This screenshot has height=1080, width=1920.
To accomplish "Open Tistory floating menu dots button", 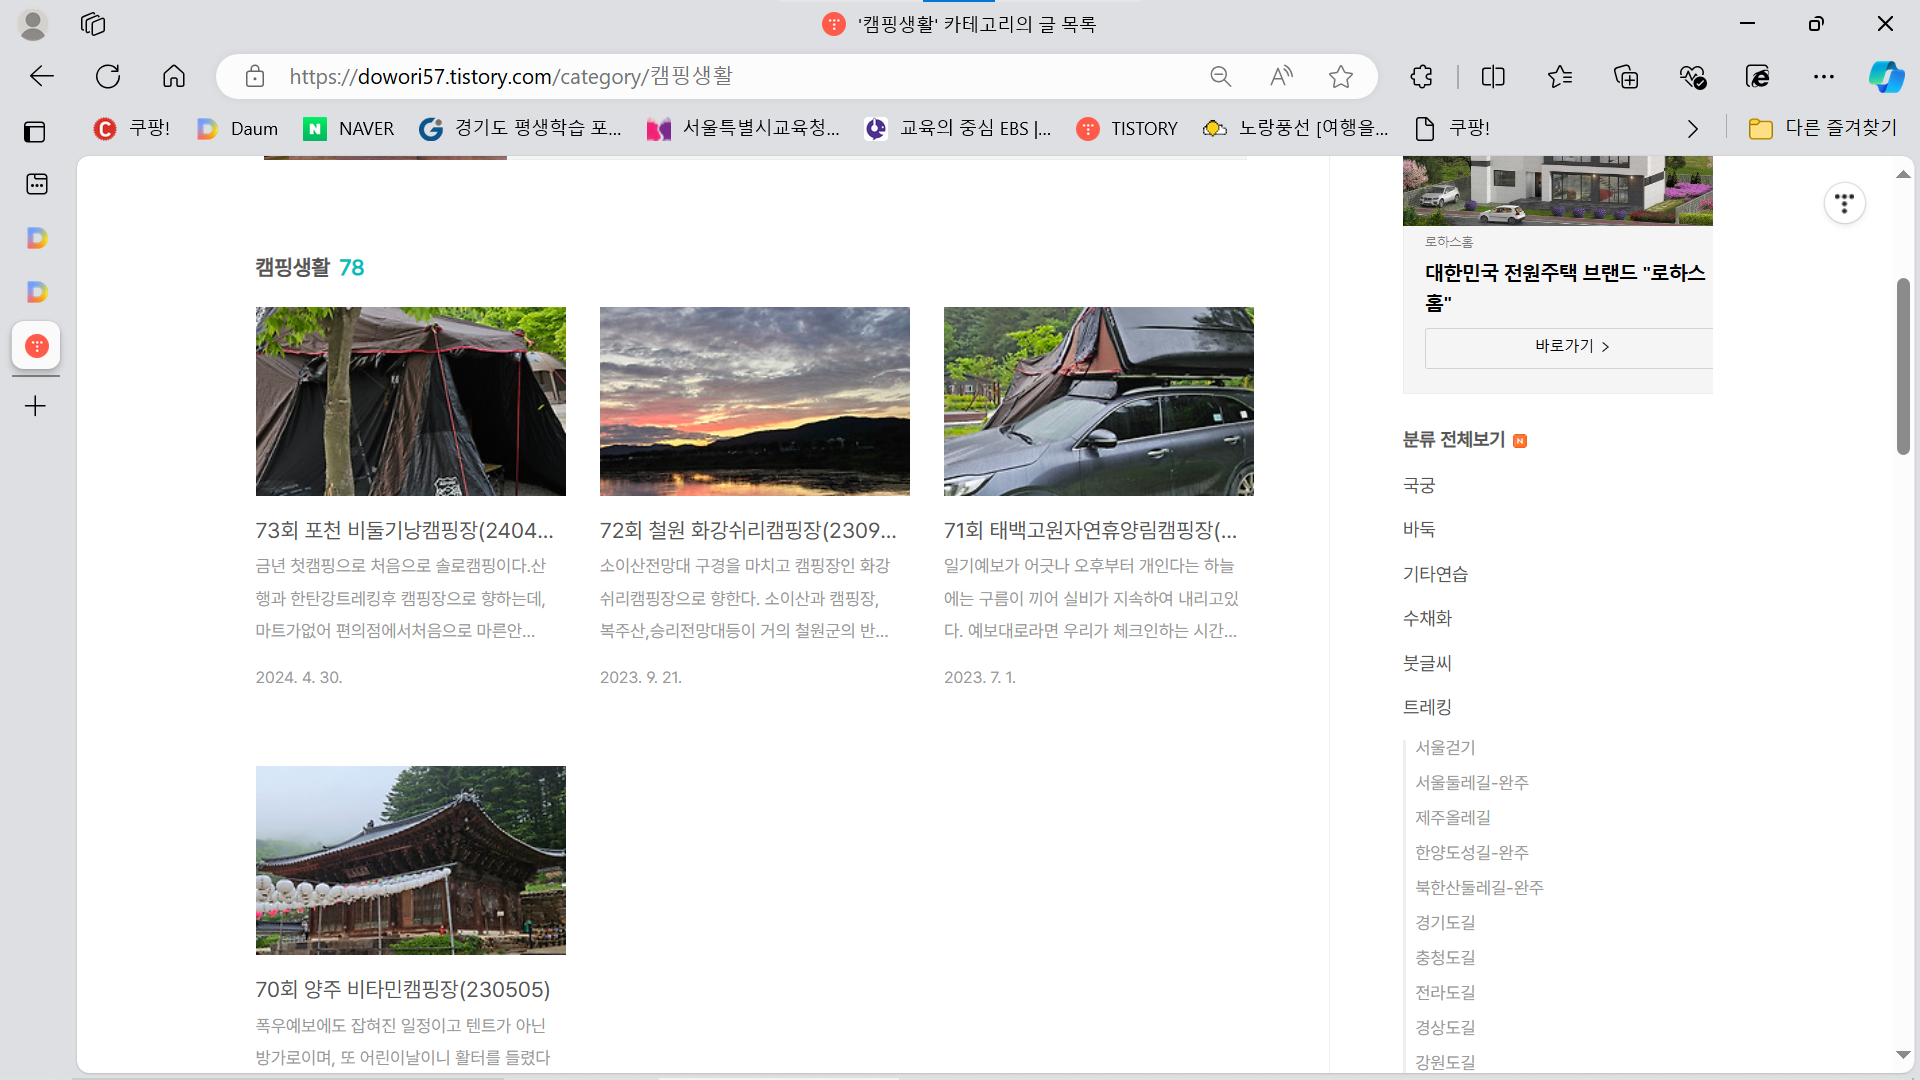I will [x=1844, y=204].
